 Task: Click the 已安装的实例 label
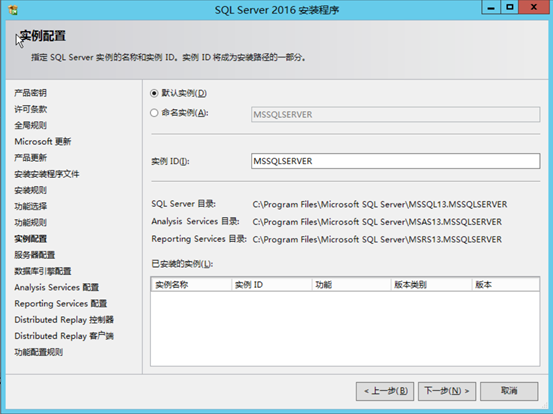tap(182, 264)
